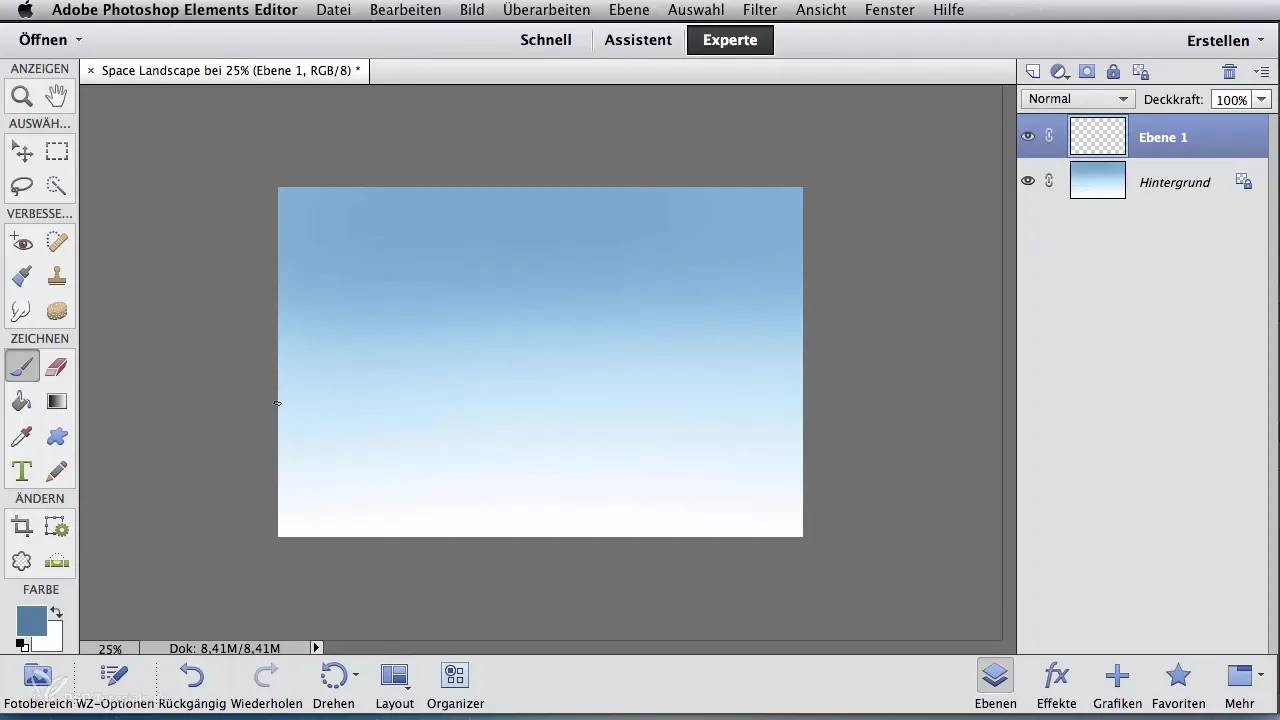1280x720 pixels.
Task: Switch to the Schnell tab
Action: tap(546, 40)
